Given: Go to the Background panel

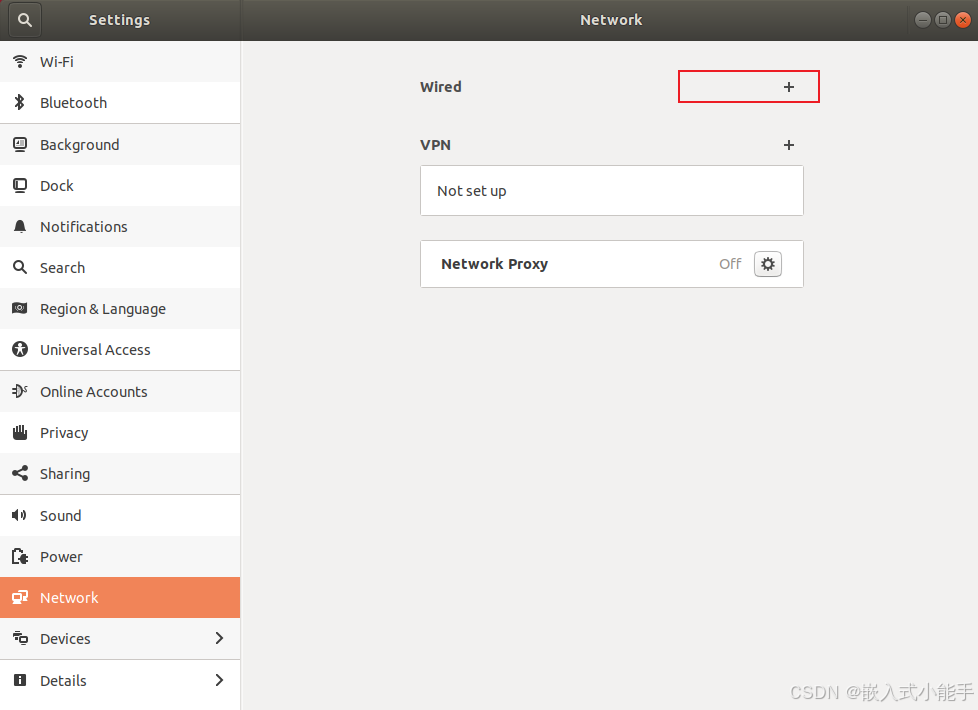Looking at the screenshot, I should point(120,145).
